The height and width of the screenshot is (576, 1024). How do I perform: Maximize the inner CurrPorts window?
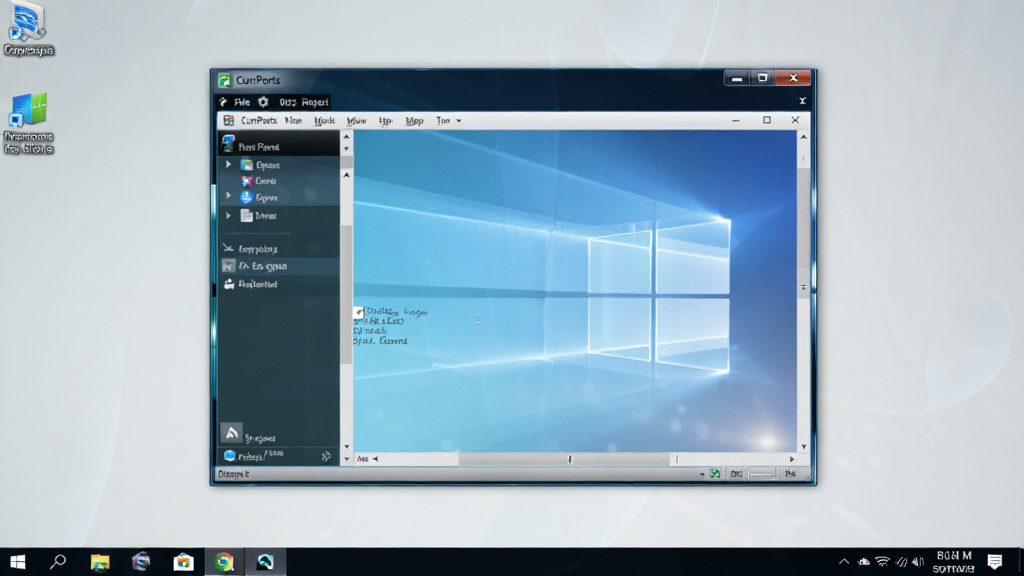767,120
